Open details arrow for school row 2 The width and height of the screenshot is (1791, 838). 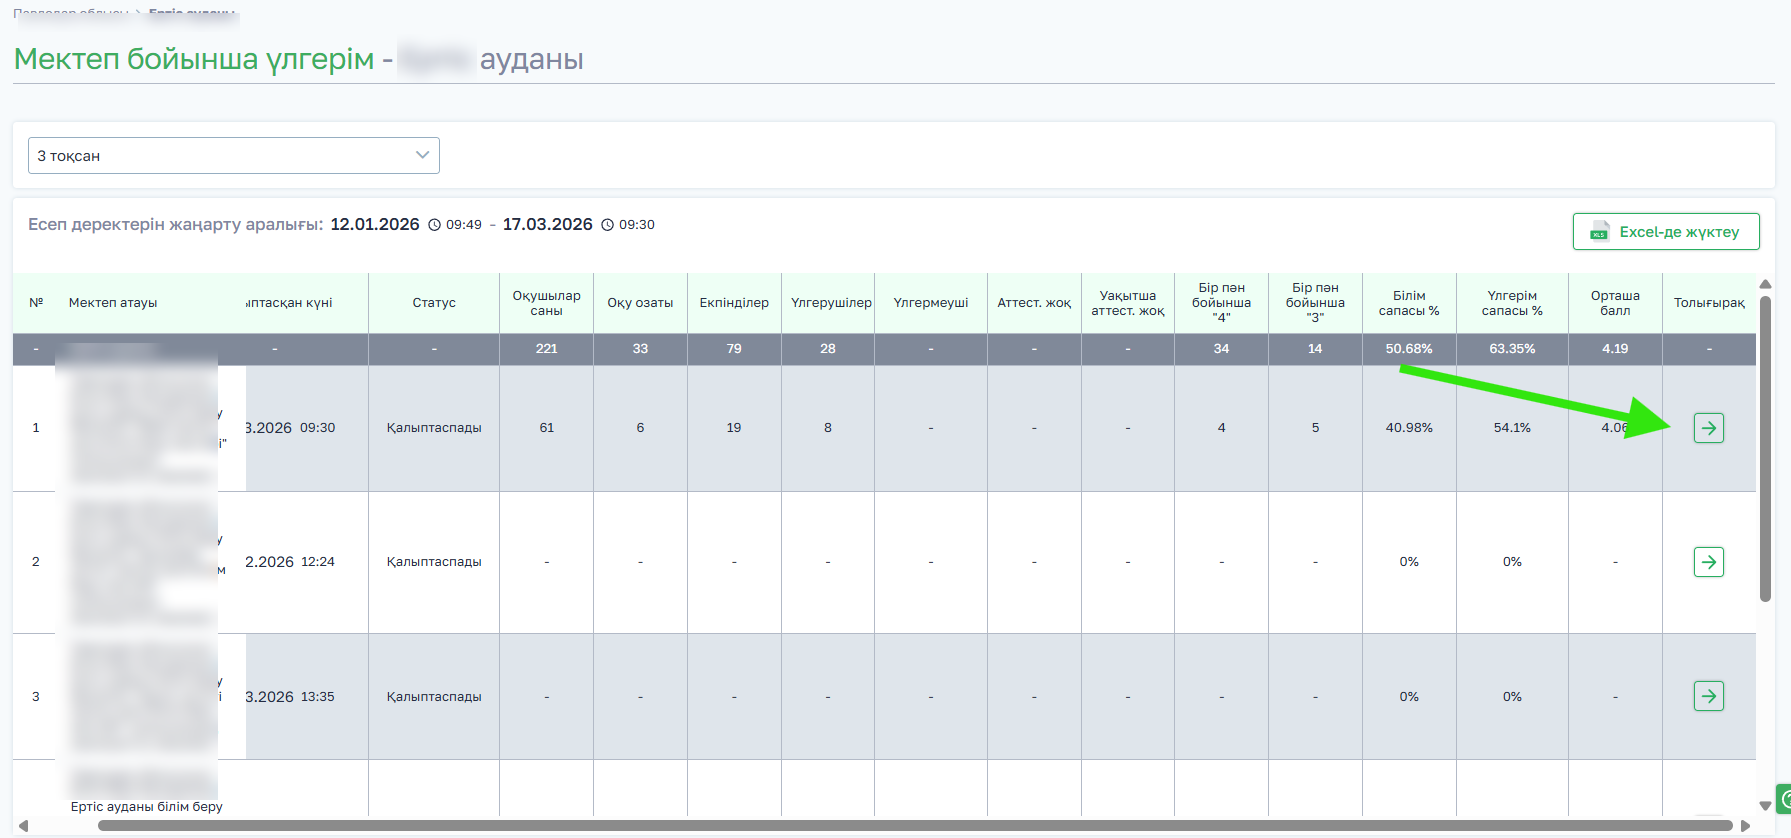tap(1708, 562)
